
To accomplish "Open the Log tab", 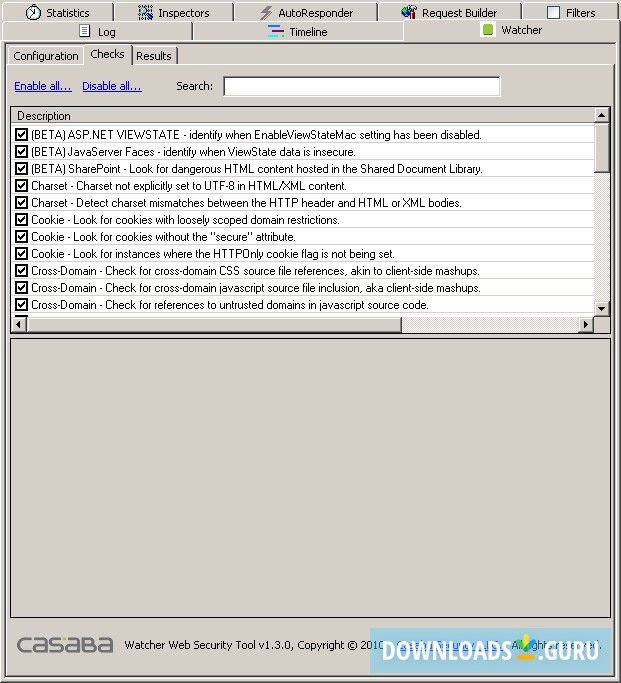I will tap(98, 31).
